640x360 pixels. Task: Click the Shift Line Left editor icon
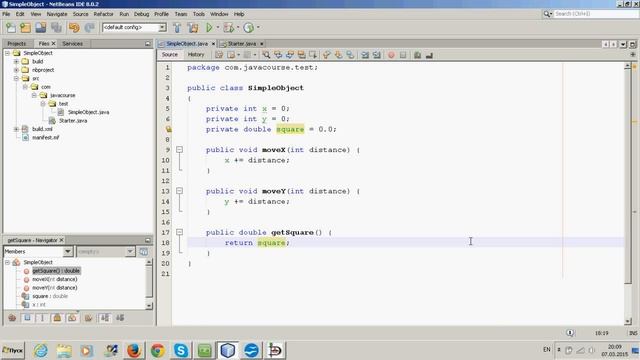coord(365,55)
